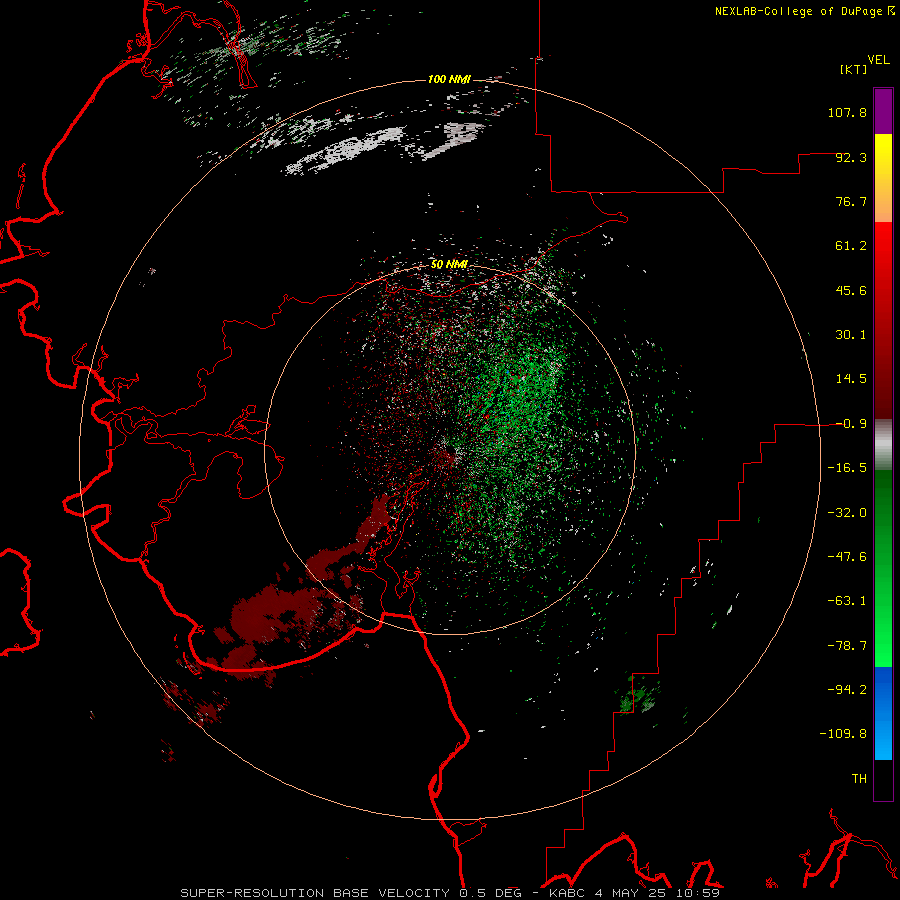This screenshot has height=900, width=900.
Task: Click the 76.7 legend value
Action: point(851,201)
